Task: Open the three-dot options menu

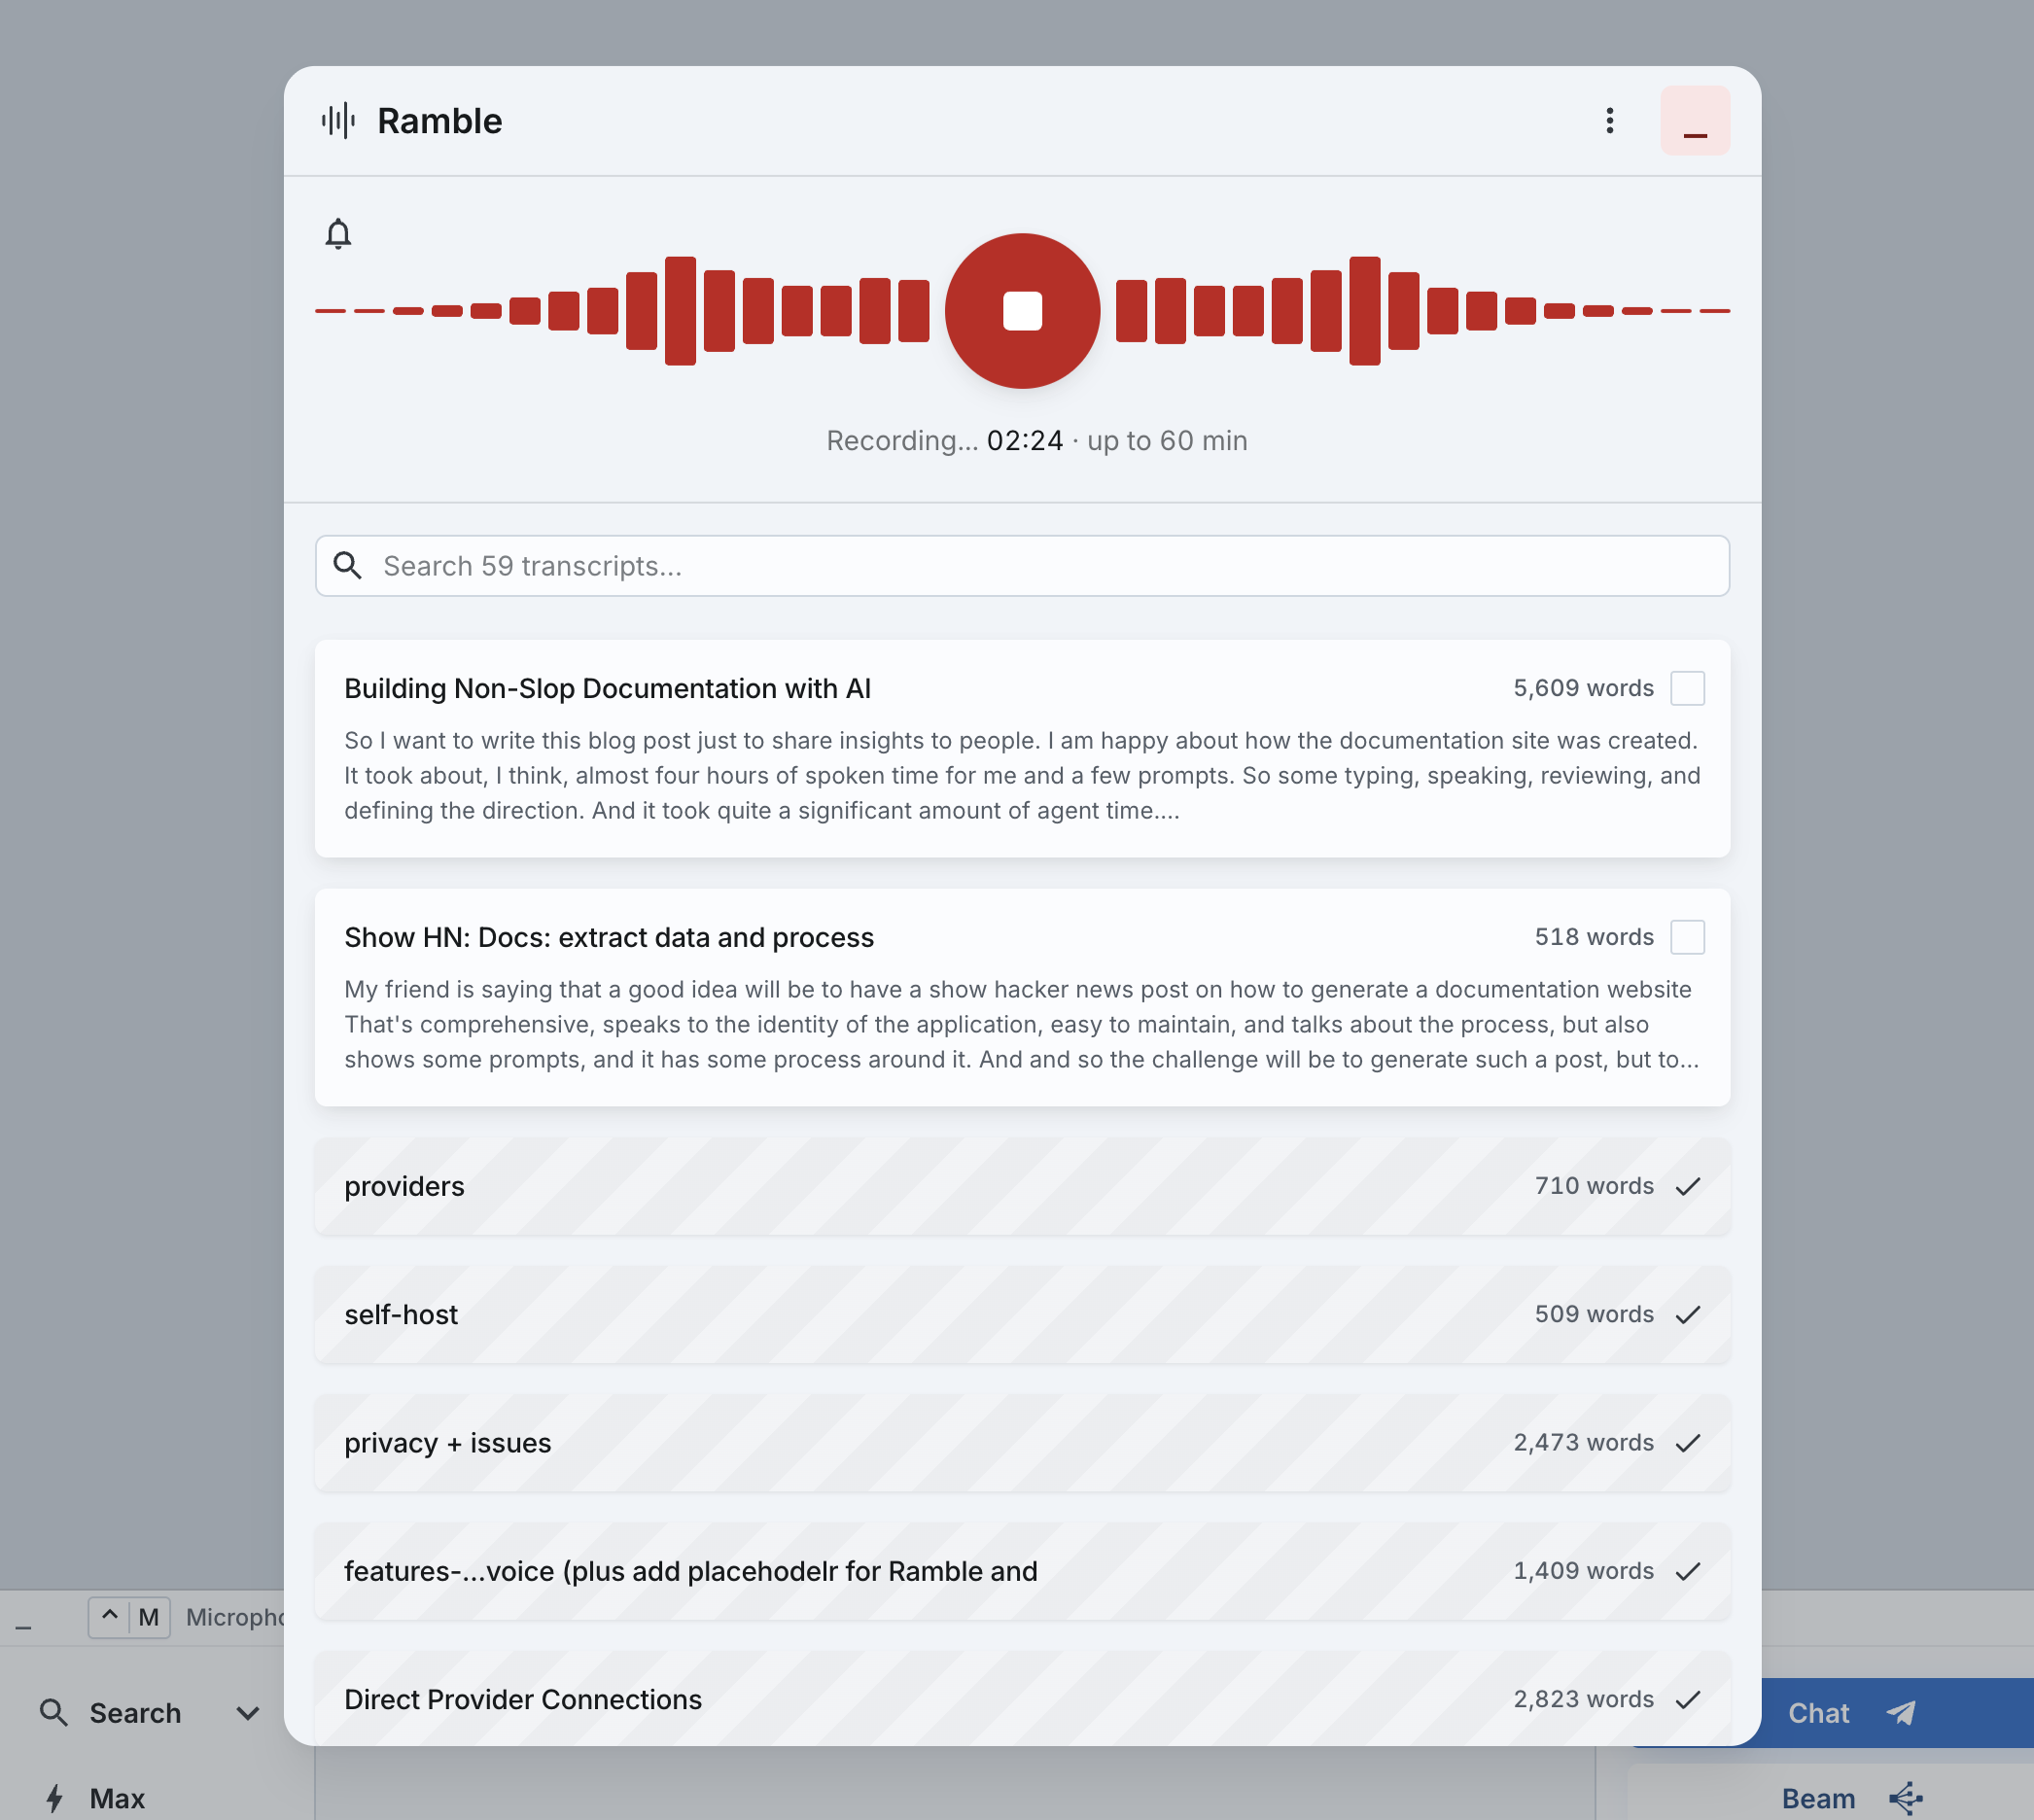Action: click(x=1609, y=121)
